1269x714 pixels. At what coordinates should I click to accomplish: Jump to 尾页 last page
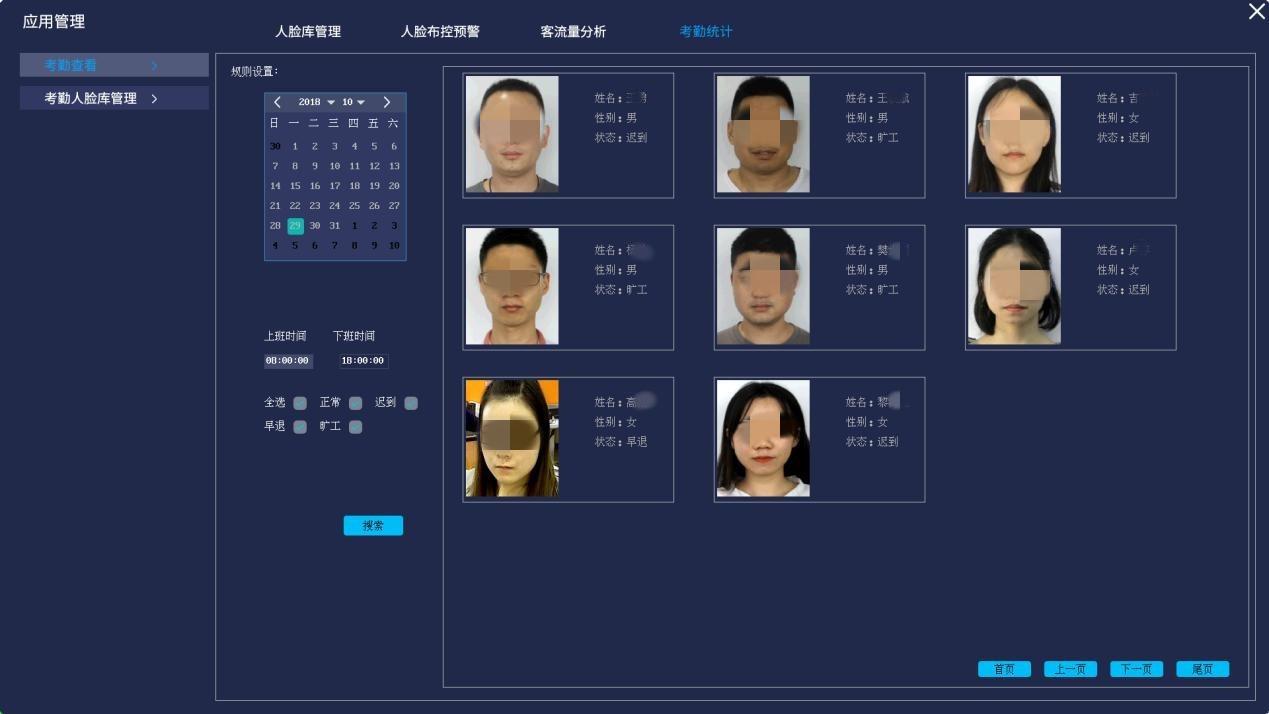(1202, 669)
